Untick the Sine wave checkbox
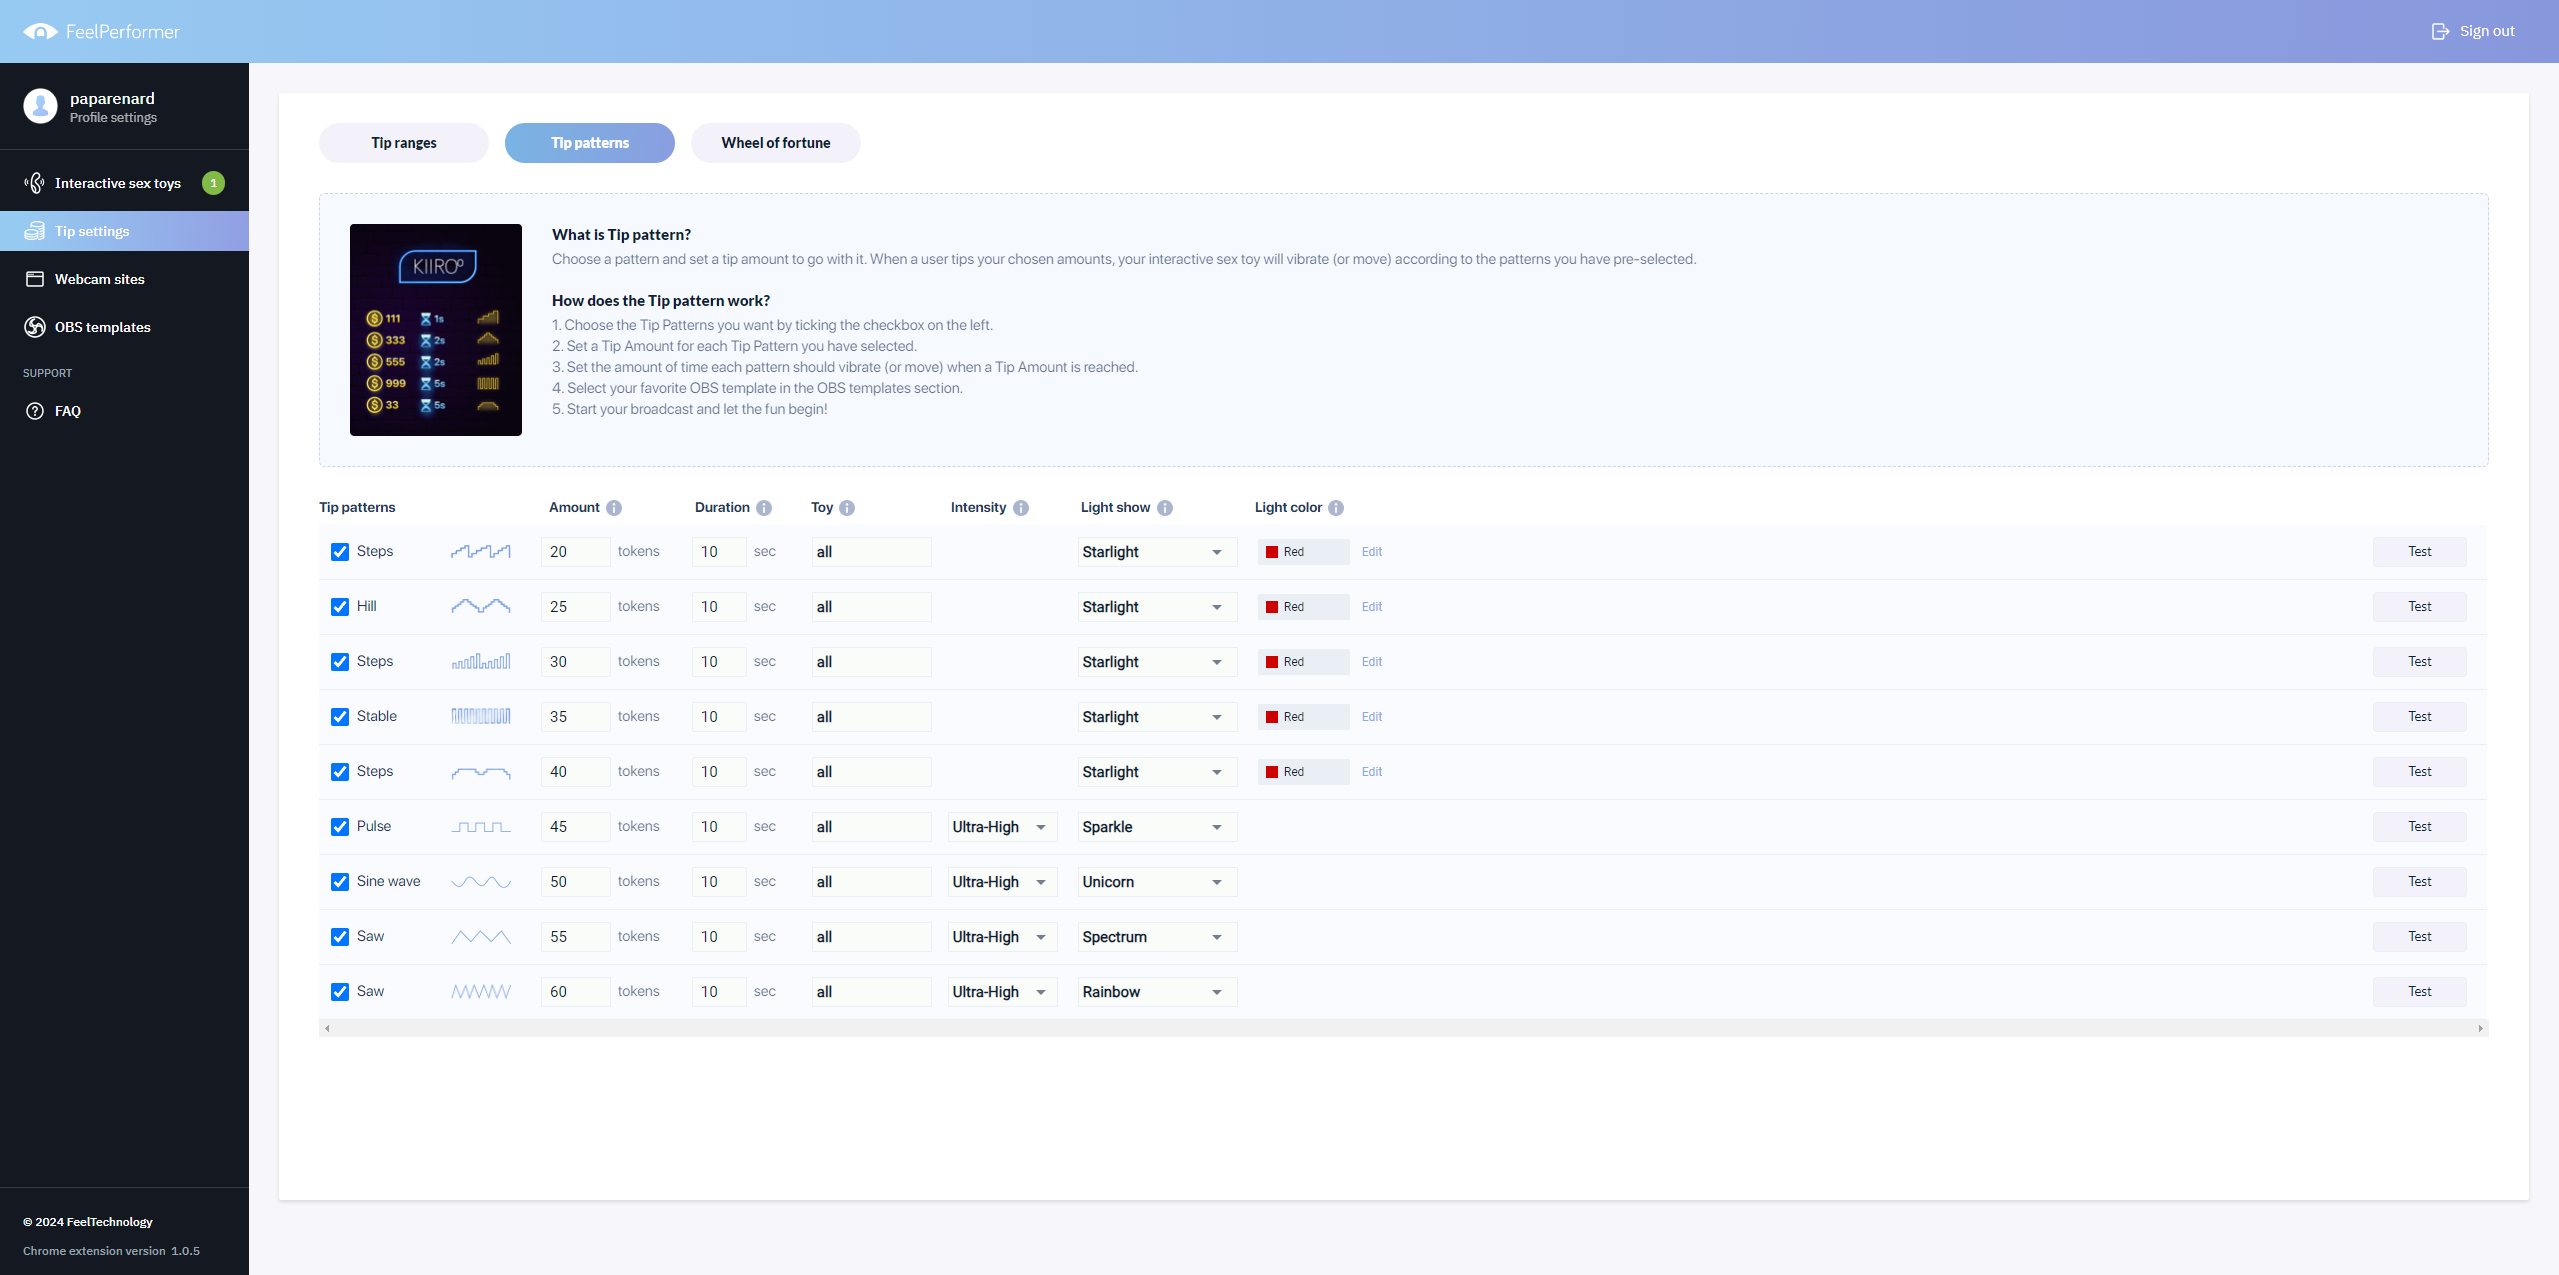 point(340,882)
